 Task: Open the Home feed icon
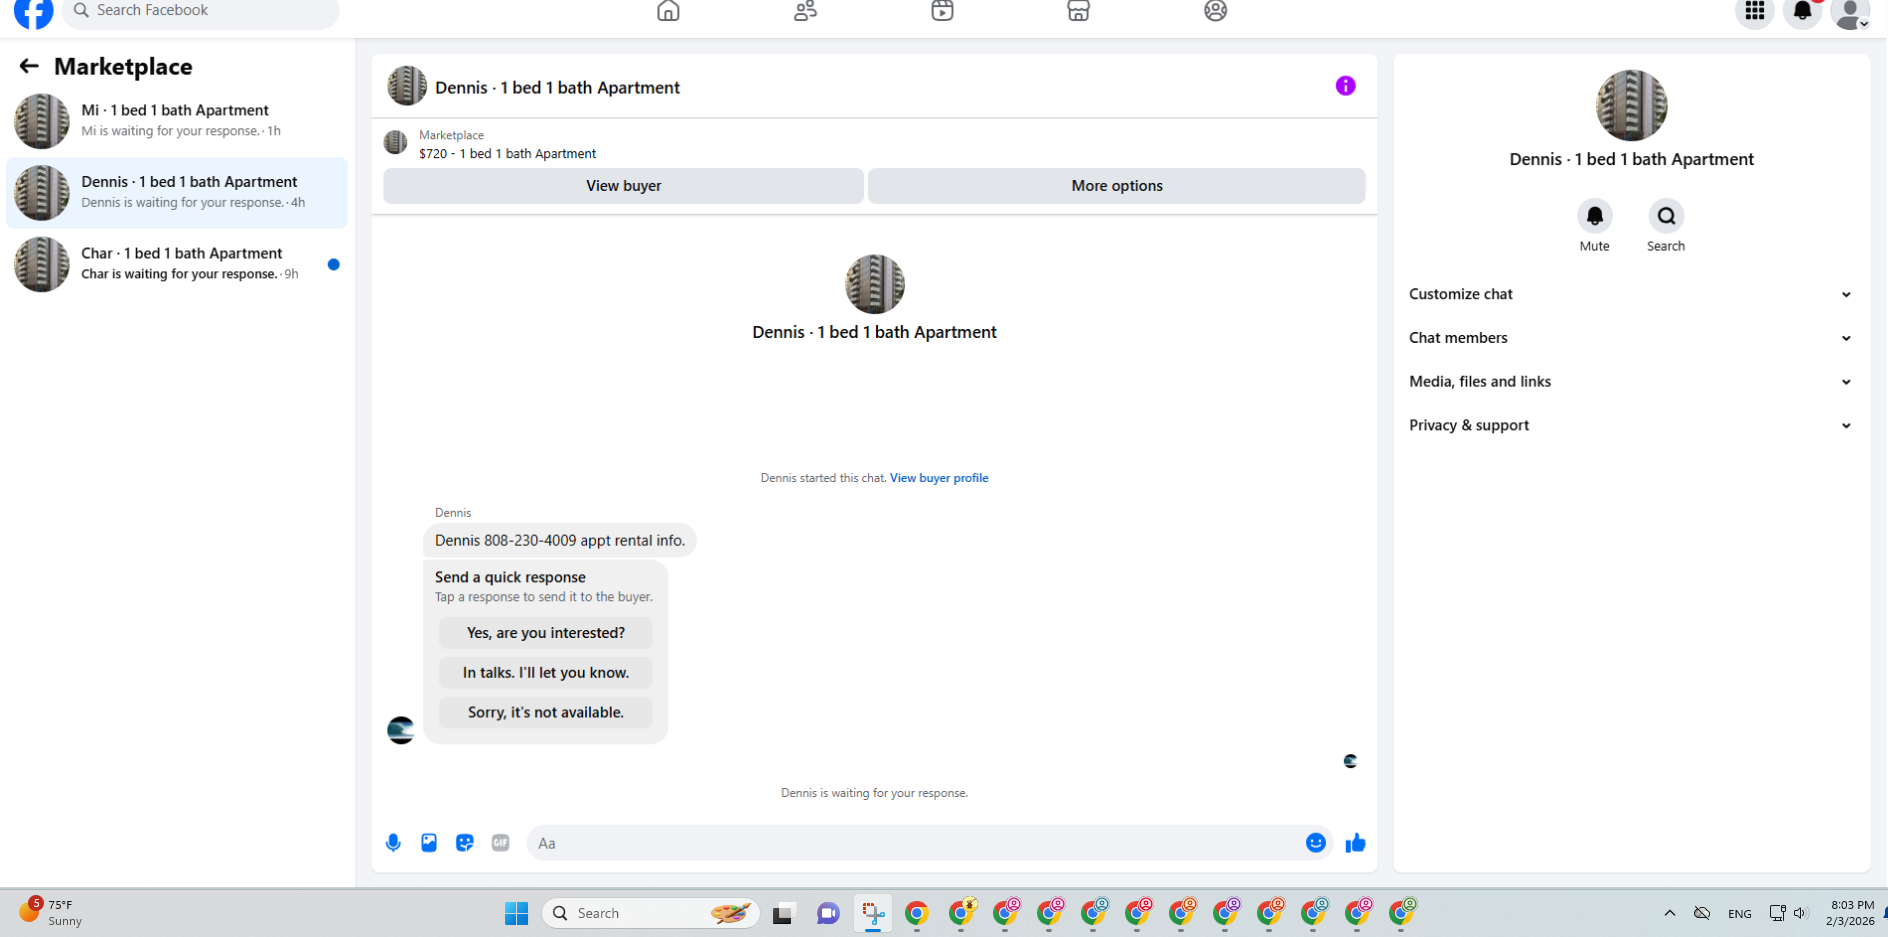(x=668, y=11)
